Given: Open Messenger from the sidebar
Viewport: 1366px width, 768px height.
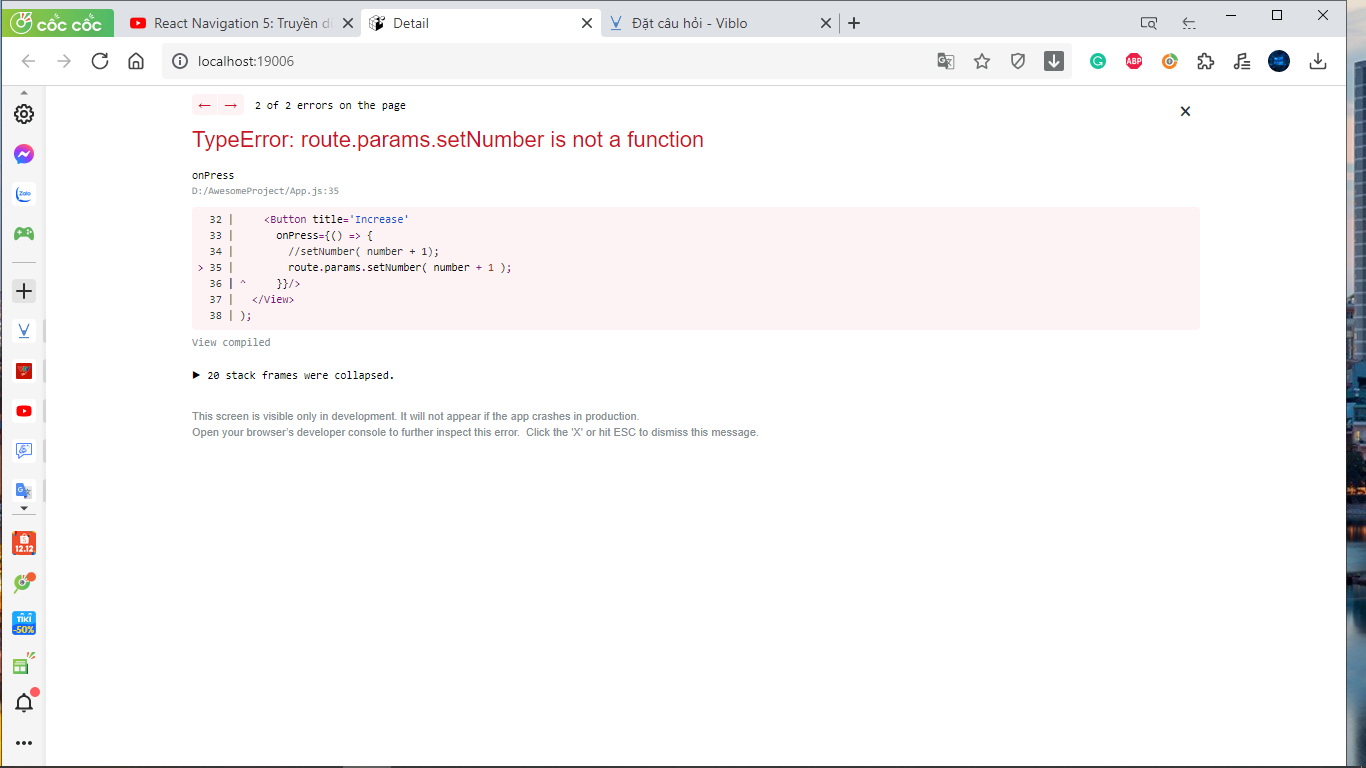Looking at the screenshot, I should pos(24,154).
